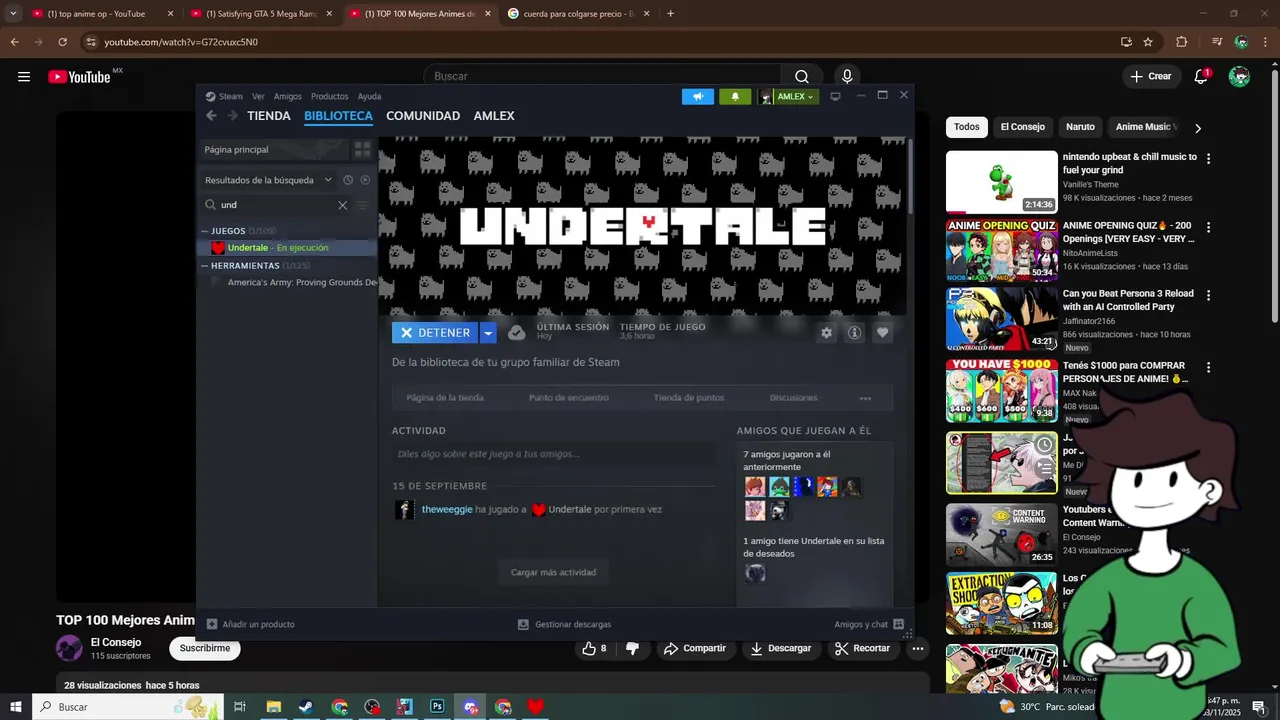The image size is (1280, 720).
Task: Open Resultados de la búsqueda dropdown
Action: pos(268,180)
